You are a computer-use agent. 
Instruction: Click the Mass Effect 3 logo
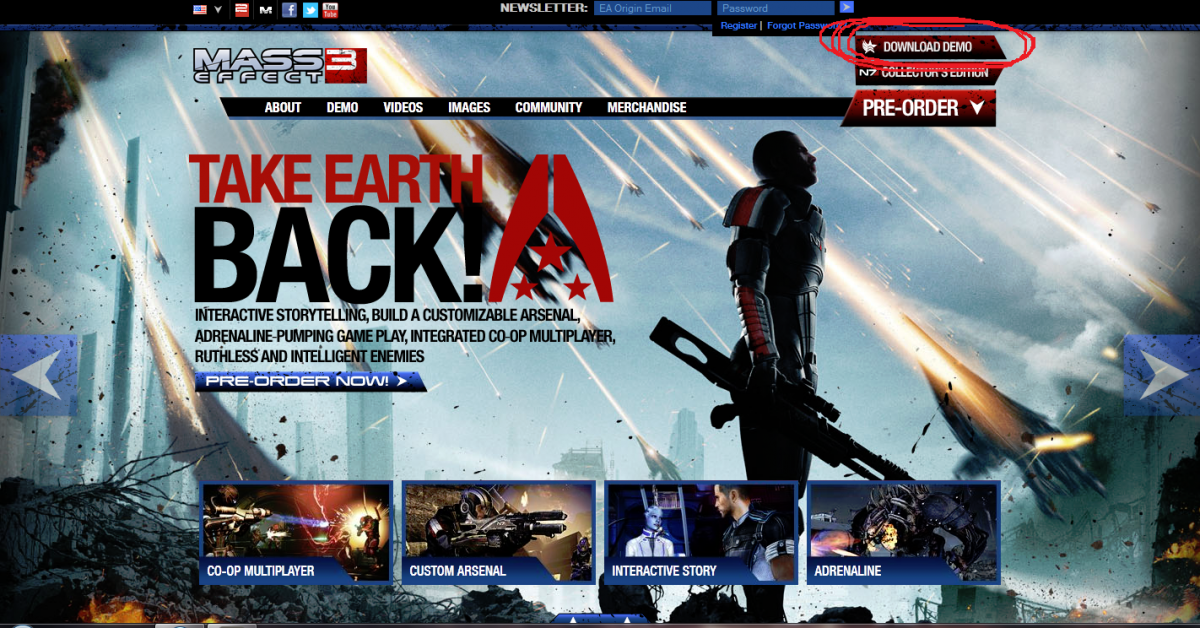(280, 65)
